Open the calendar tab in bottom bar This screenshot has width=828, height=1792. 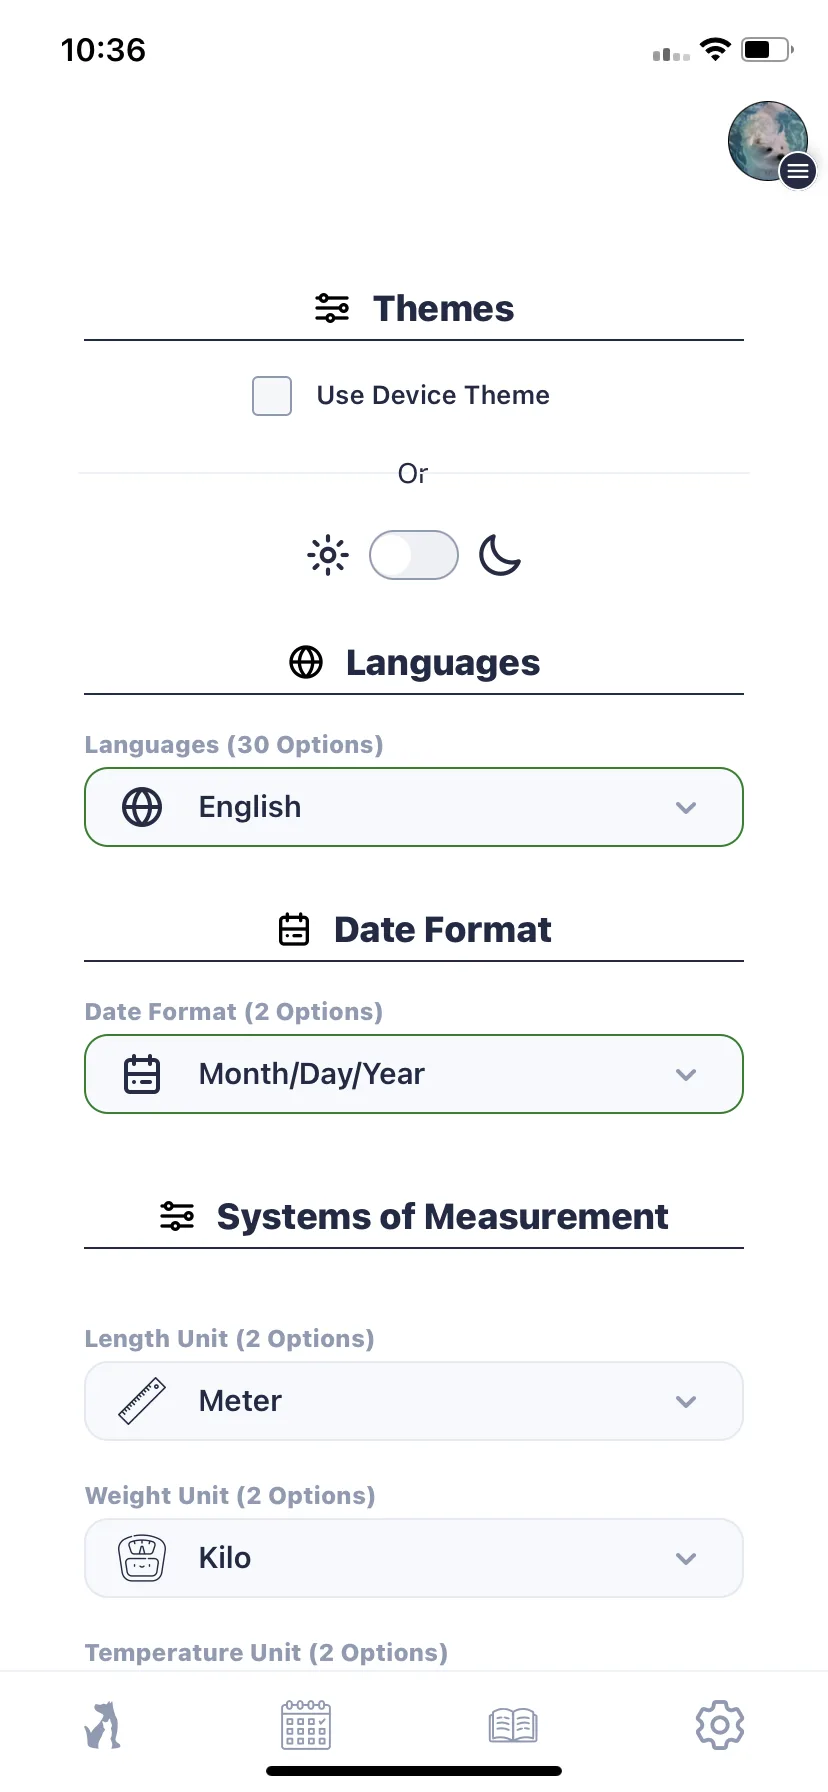[x=306, y=1725]
